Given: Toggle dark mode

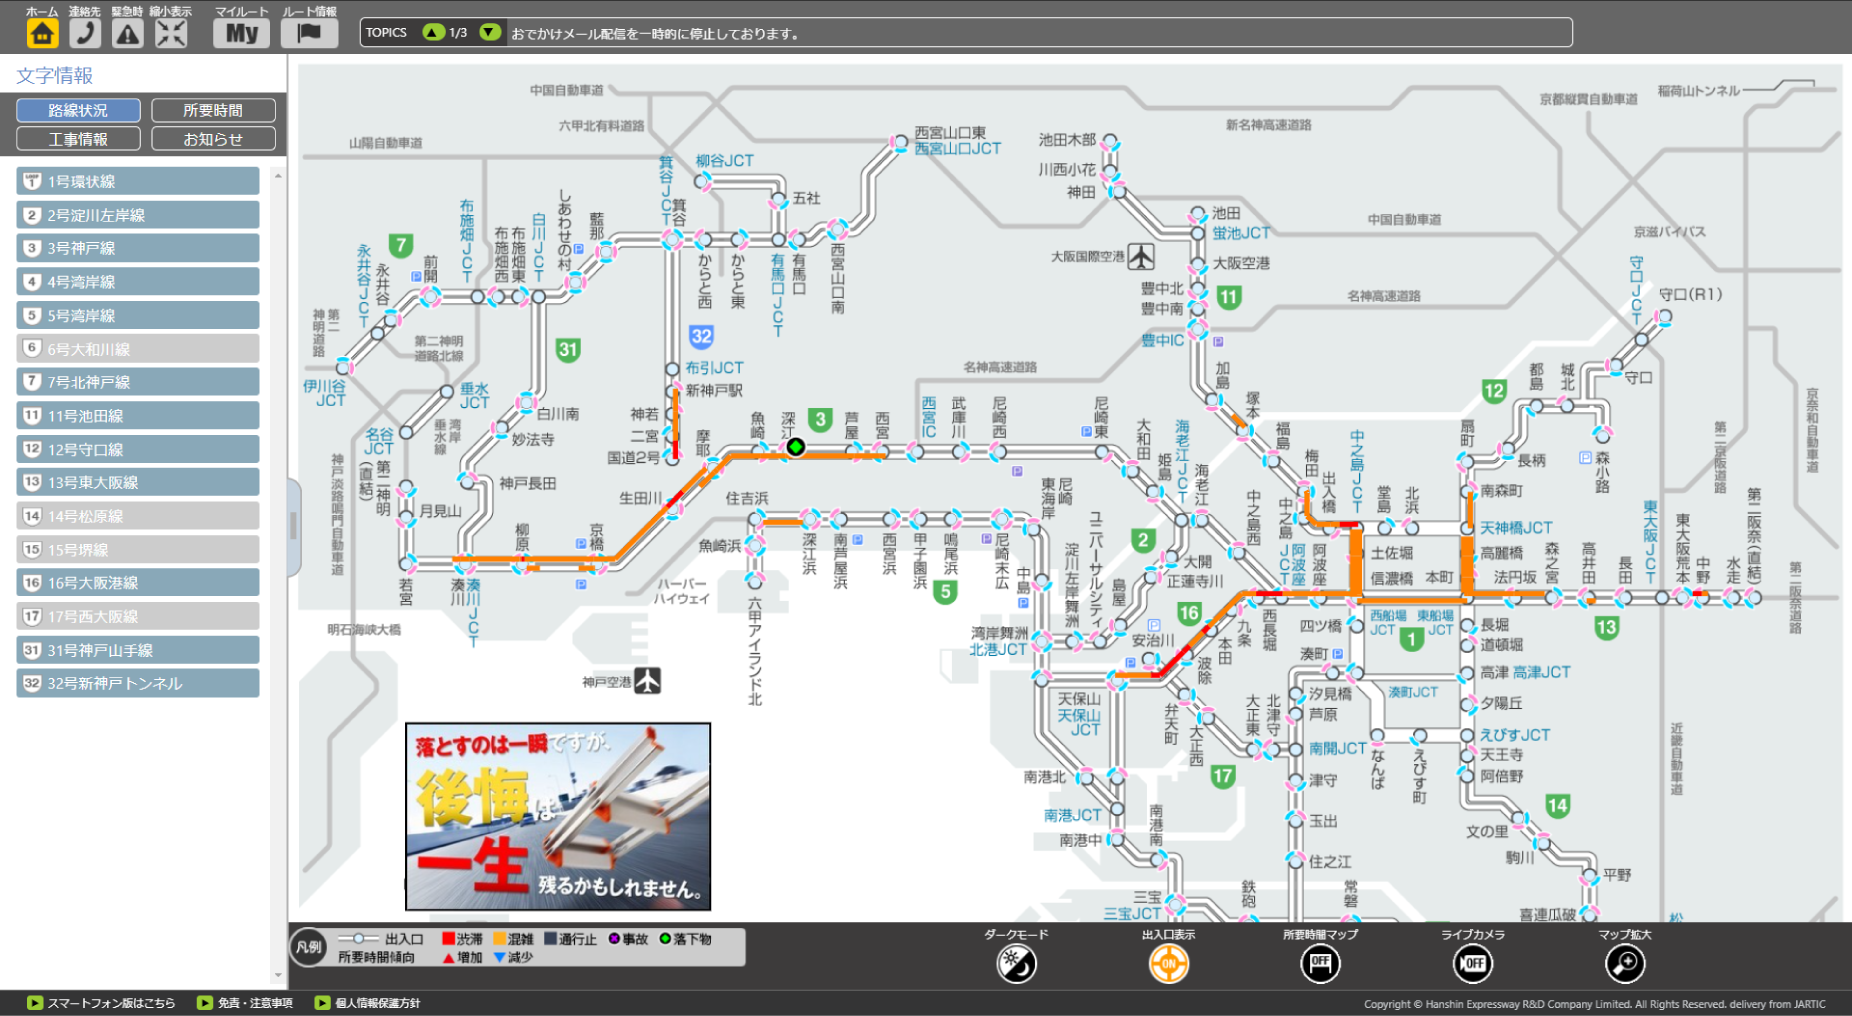Looking at the screenshot, I should click(1016, 964).
